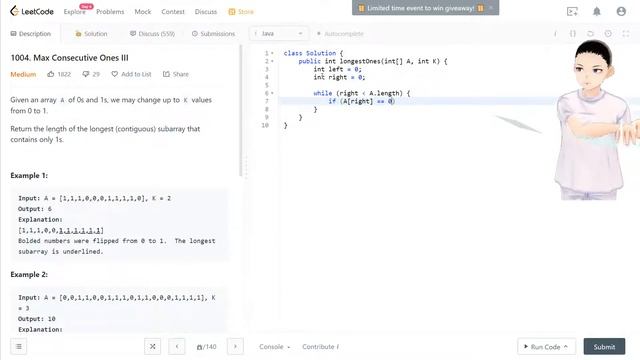
Task: Open the Discuss (559) tab
Action: tap(152, 33)
